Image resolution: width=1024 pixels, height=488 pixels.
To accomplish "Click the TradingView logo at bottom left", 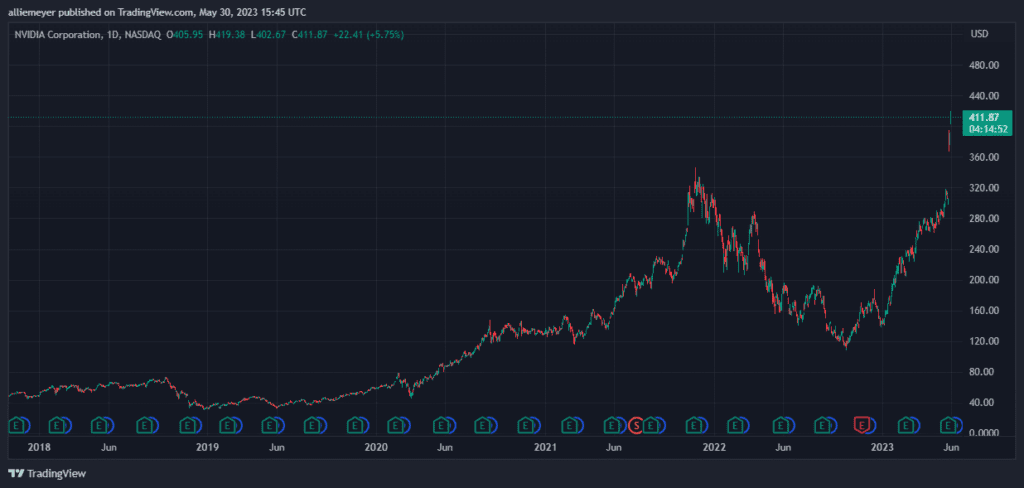I will 47,474.
